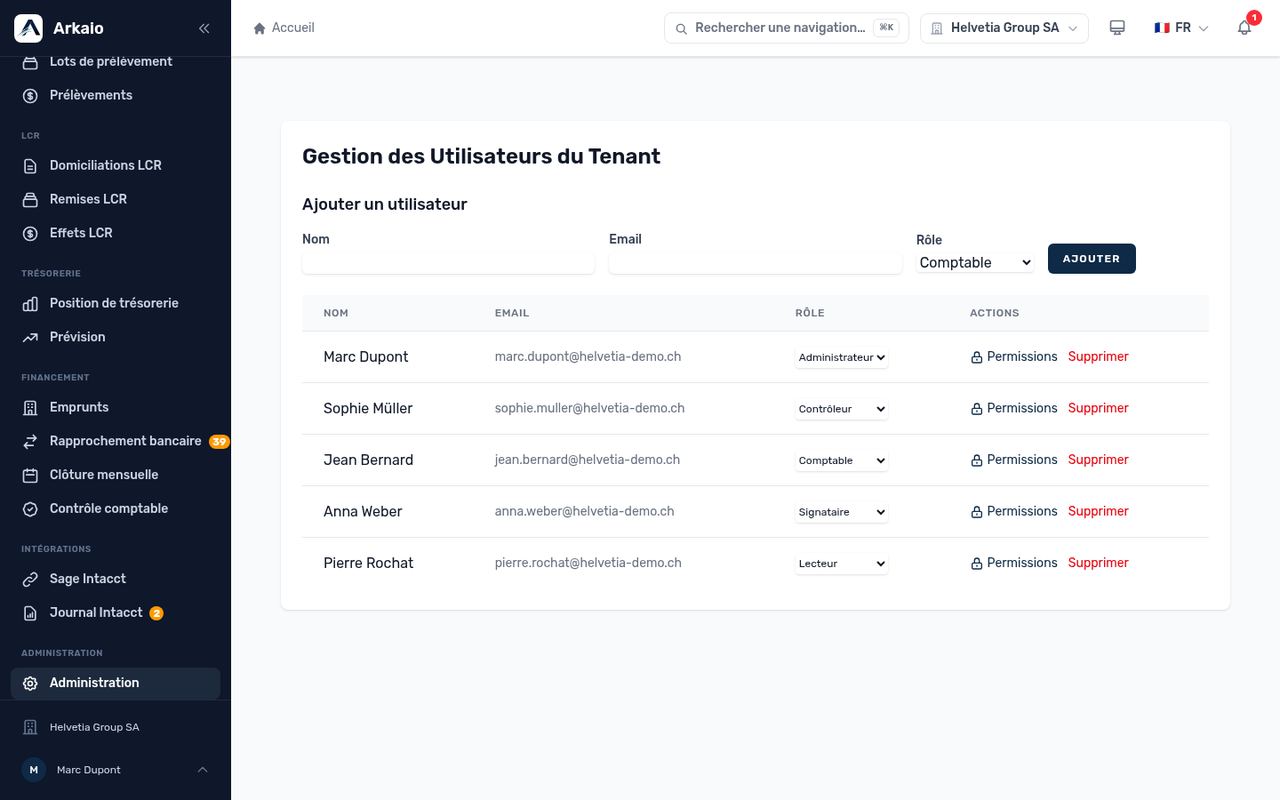The width and height of the screenshot is (1280, 800).
Task: Click the Administration gear icon
Action: pyautogui.click(x=30, y=683)
